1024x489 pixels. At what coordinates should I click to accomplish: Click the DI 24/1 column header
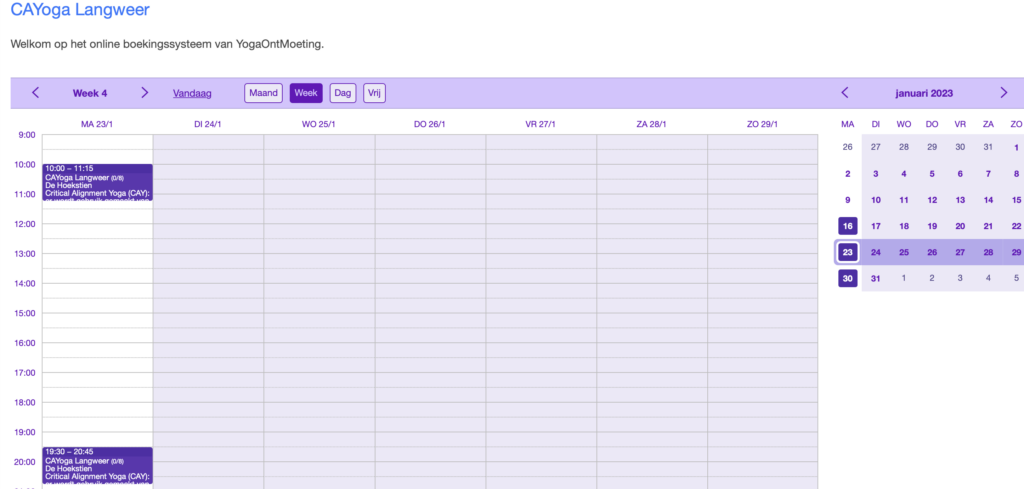pyautogui.click(x=208, y=124)
